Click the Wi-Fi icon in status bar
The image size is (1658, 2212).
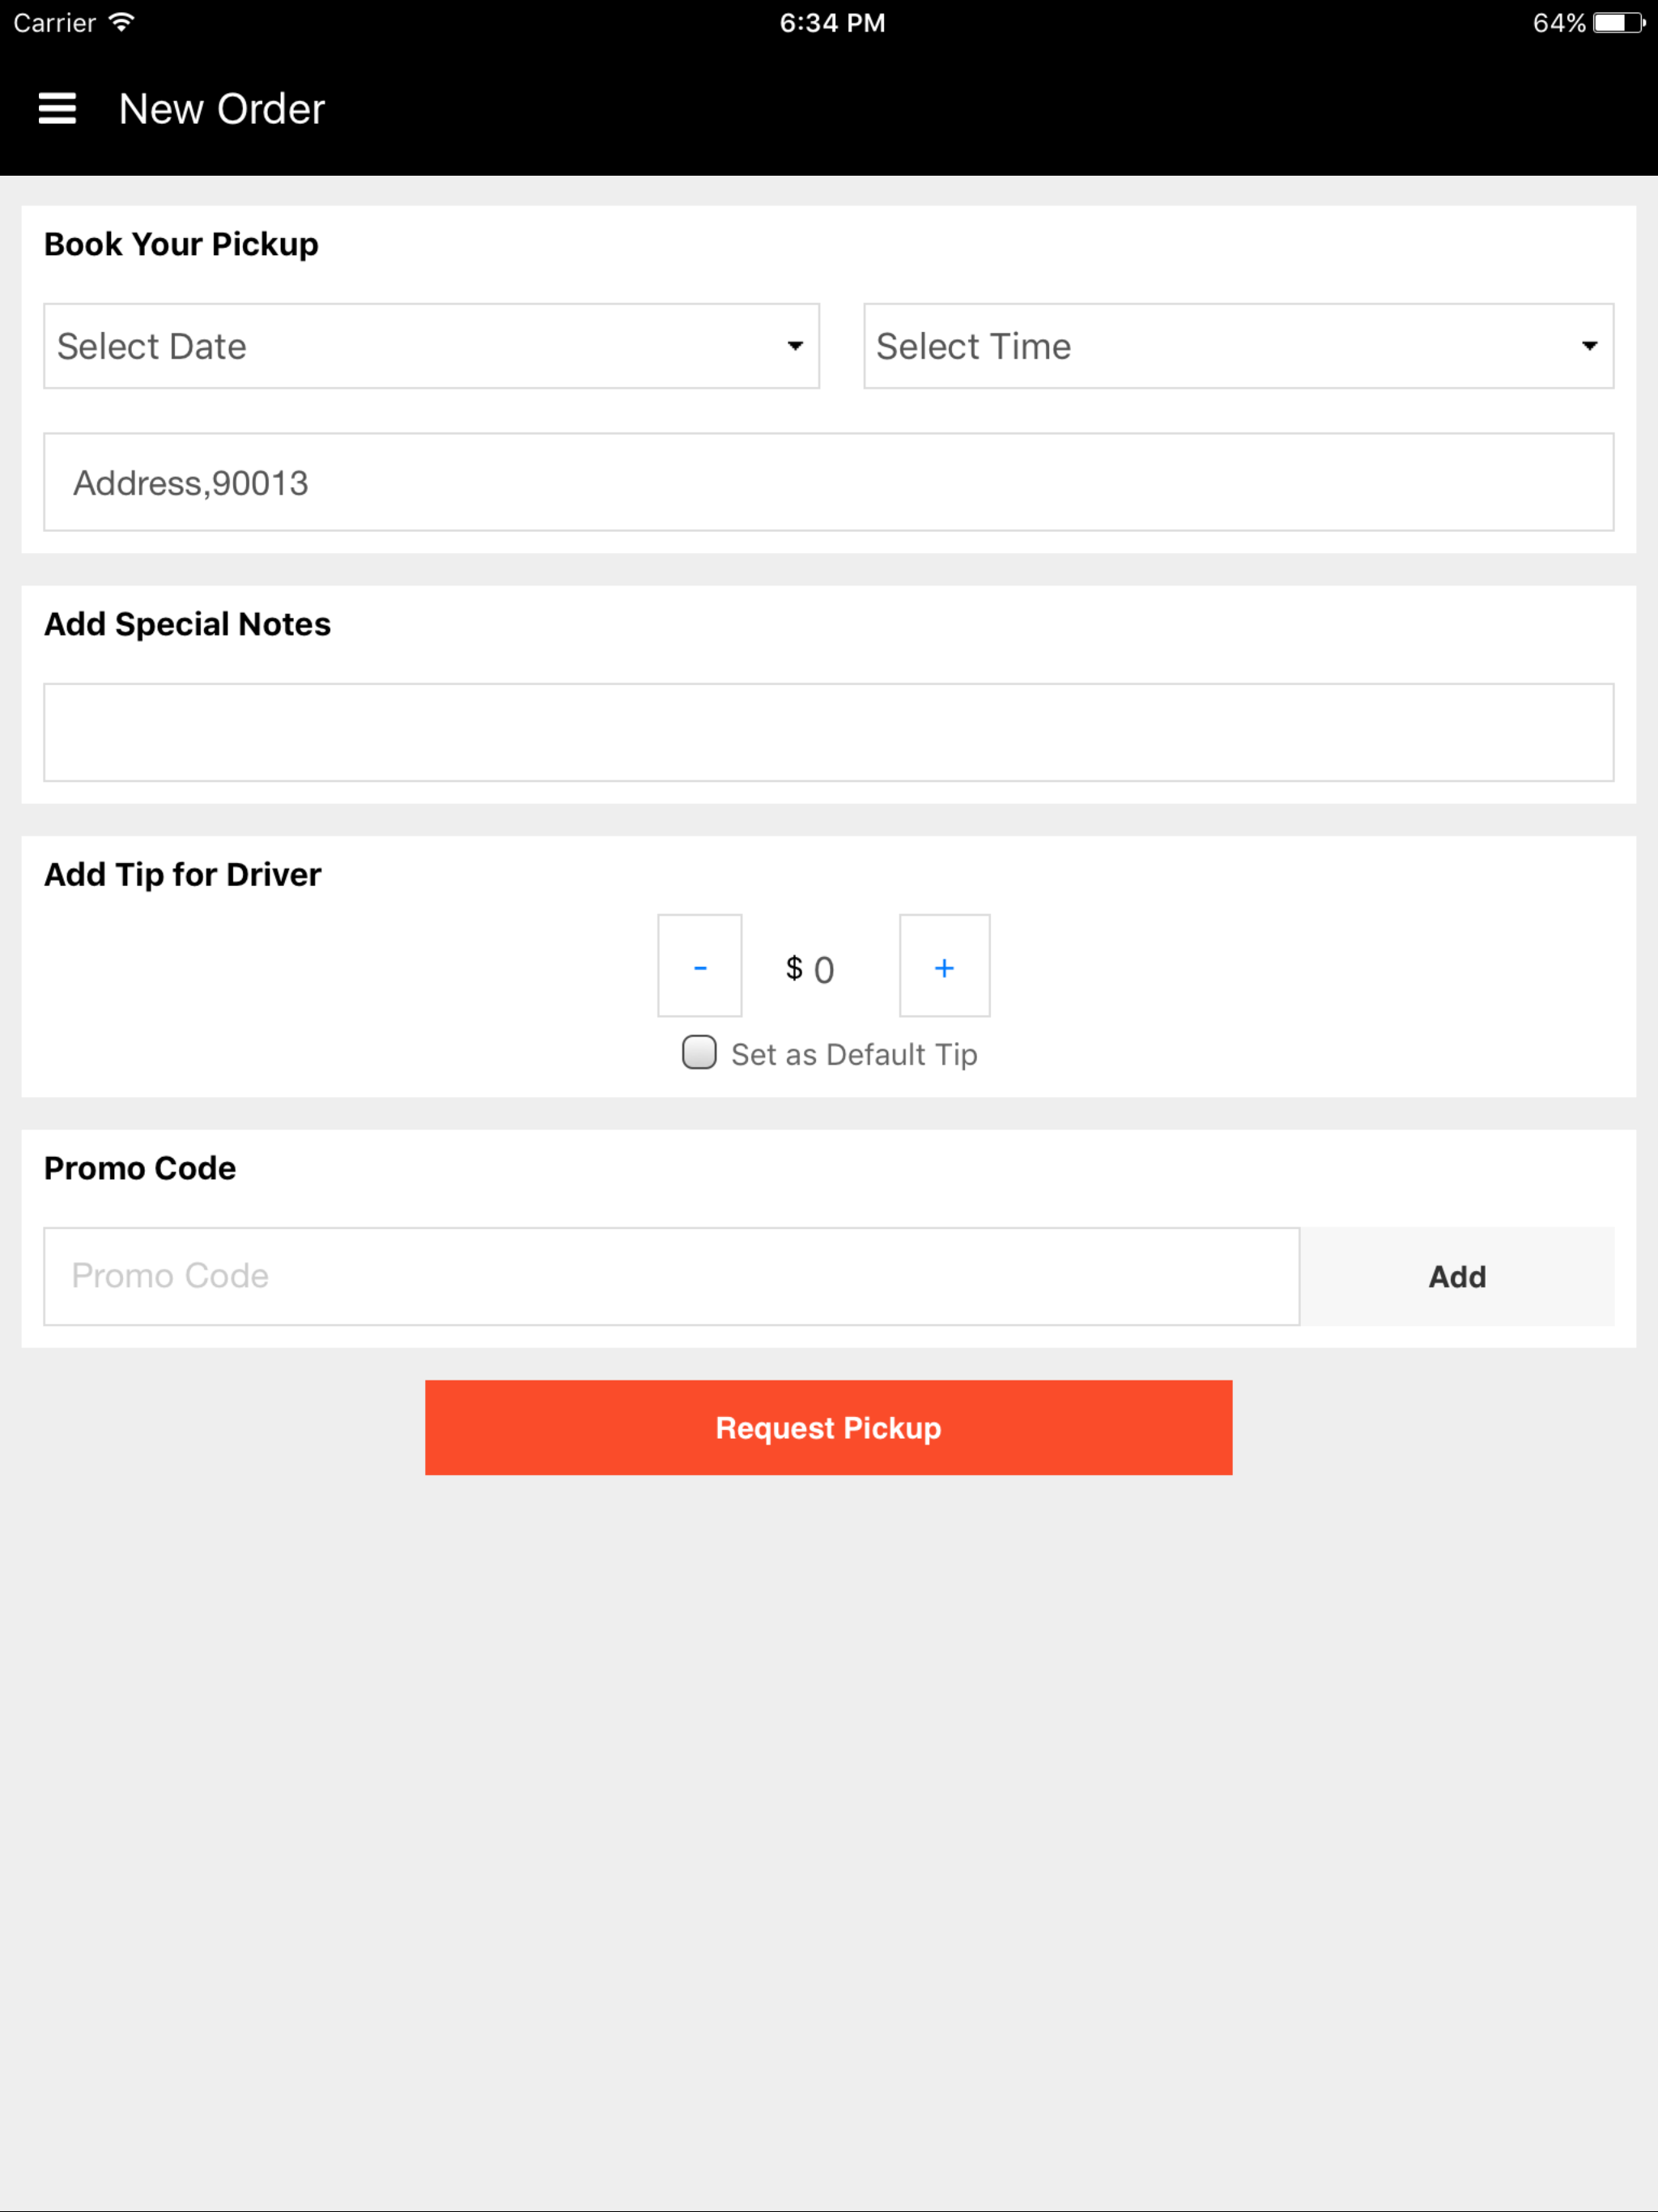click(121, 22)
